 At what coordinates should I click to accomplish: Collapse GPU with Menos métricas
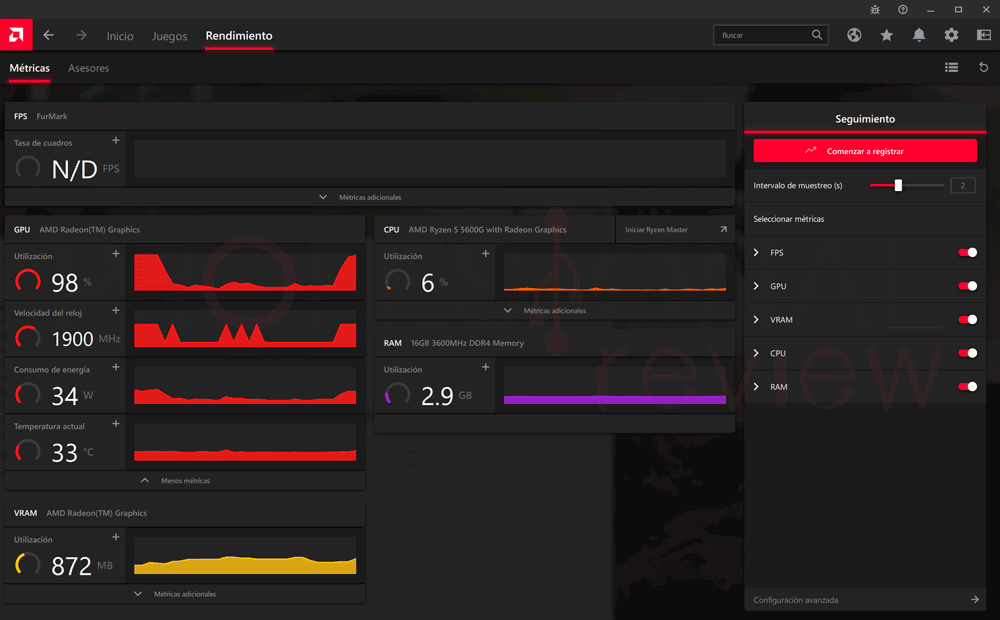[185, 480]
